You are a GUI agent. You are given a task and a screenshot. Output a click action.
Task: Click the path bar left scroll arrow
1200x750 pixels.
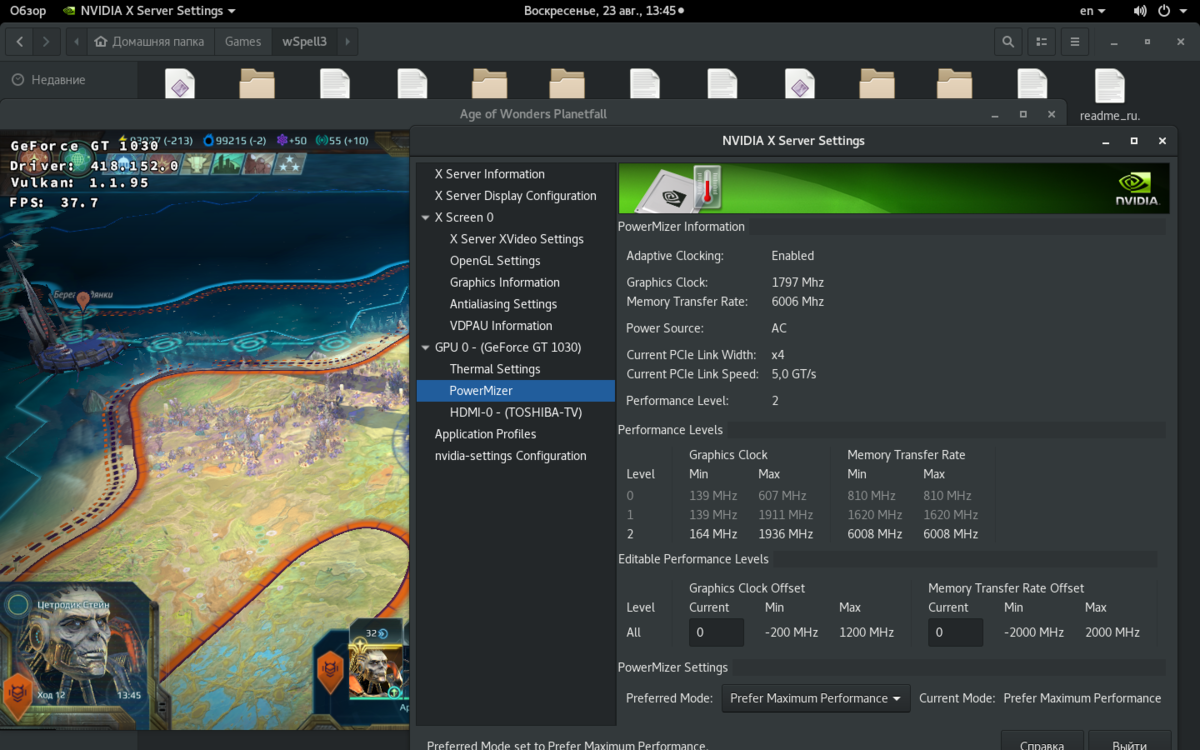77,42
